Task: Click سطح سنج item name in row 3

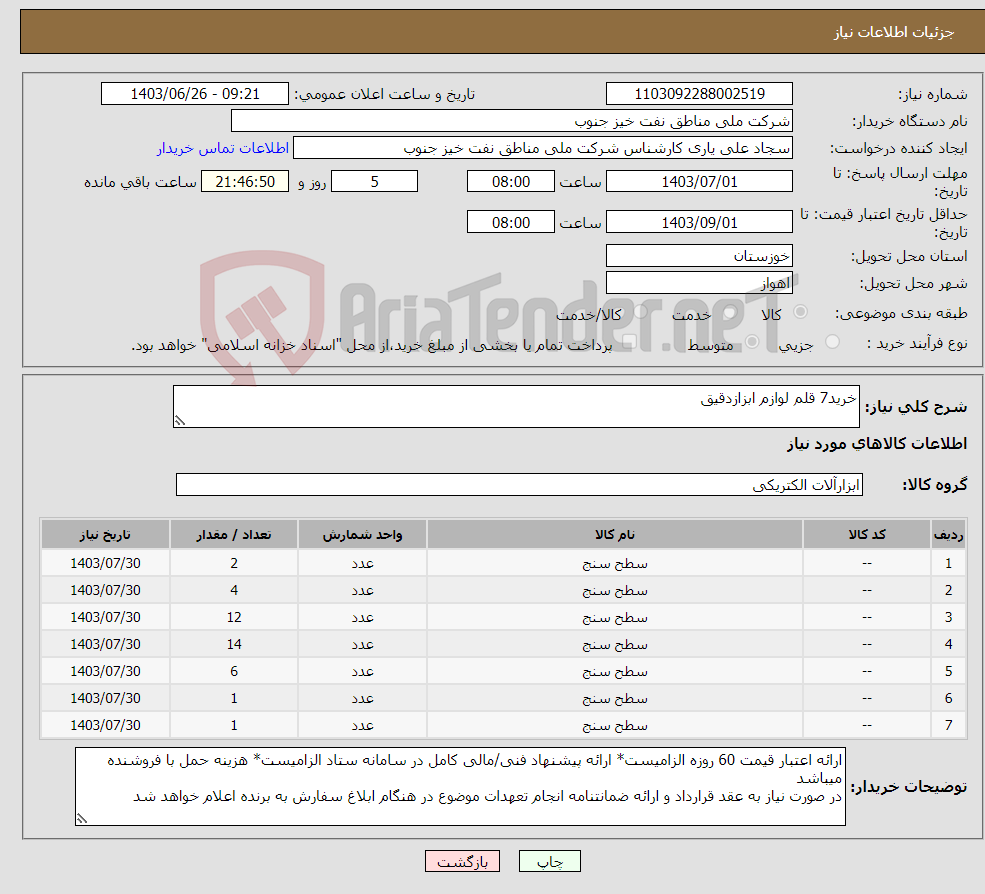Action: [x=615, y=618]
